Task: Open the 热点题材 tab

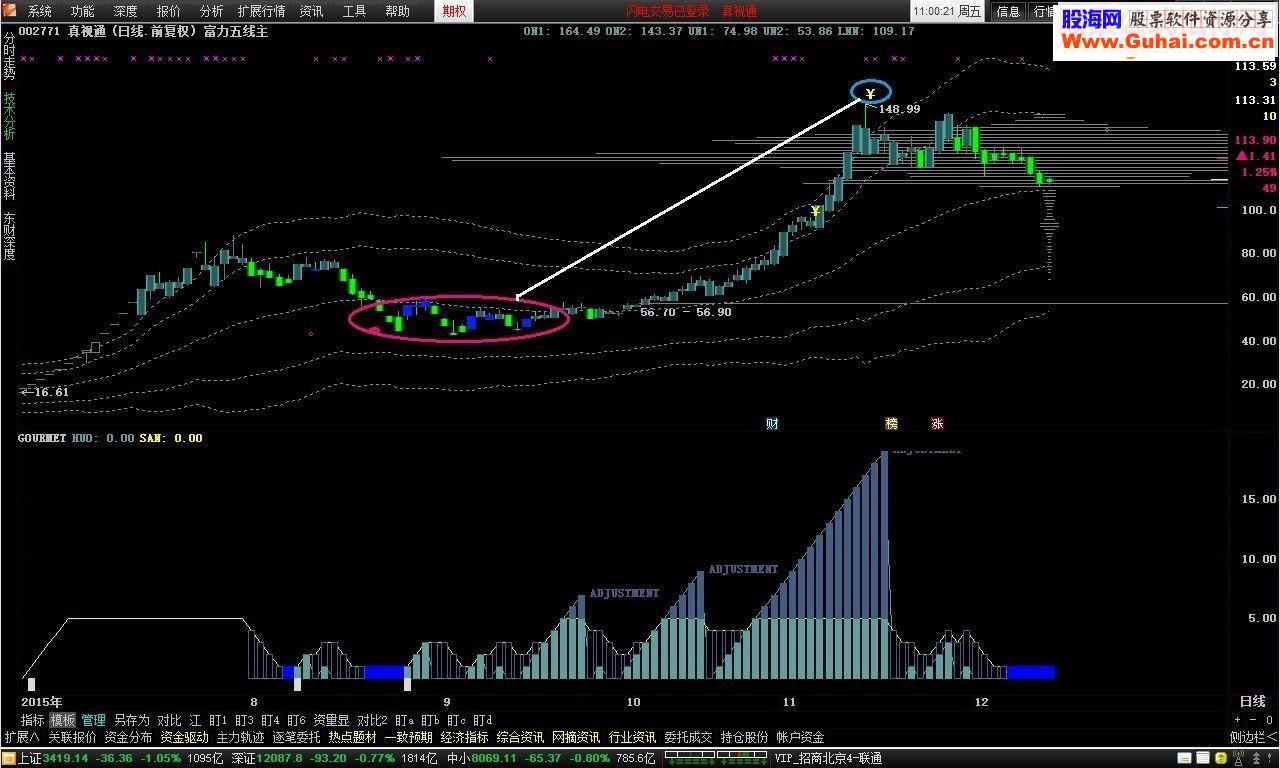Action: [x=353, y=737]
